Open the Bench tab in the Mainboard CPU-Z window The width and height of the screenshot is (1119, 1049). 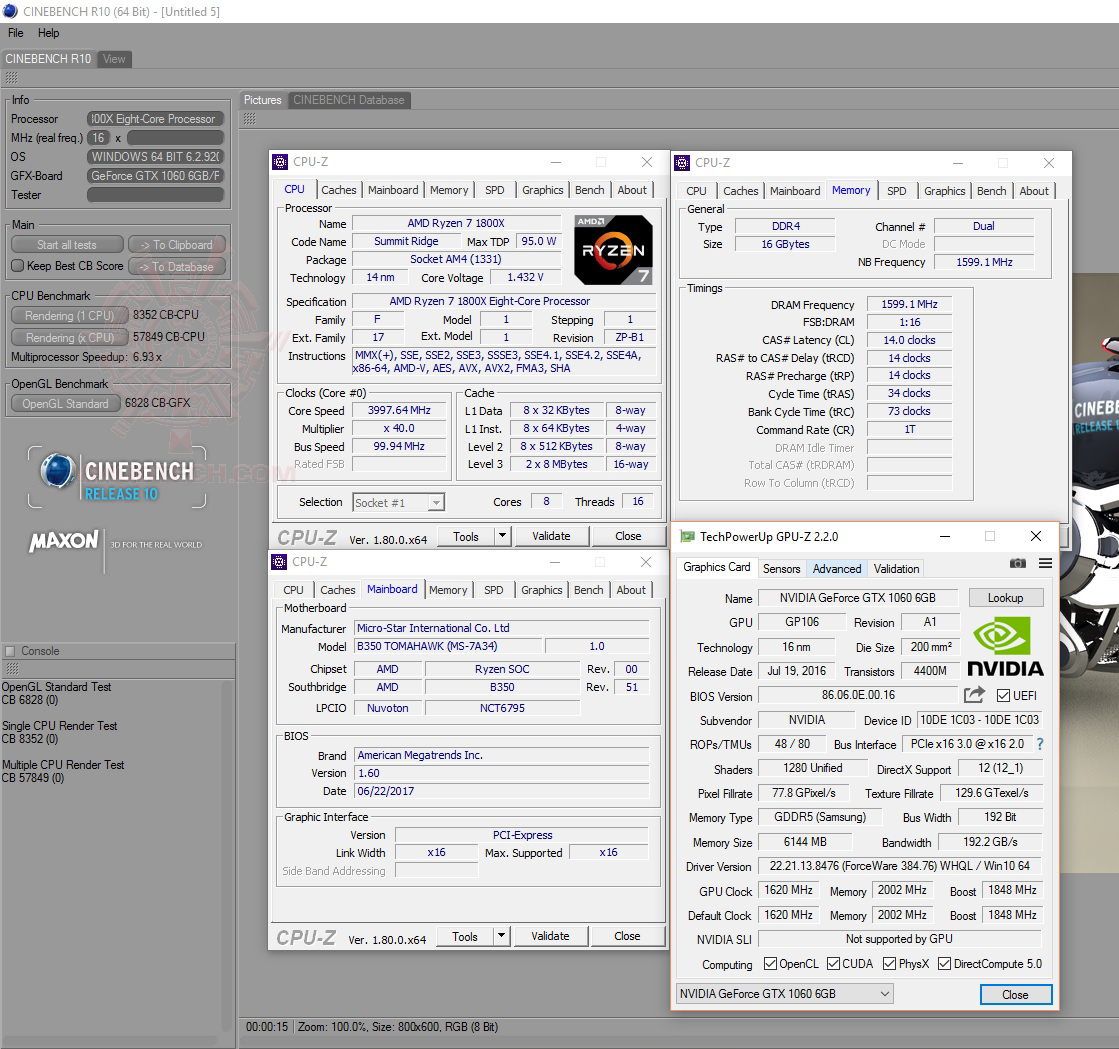[589, 590]
